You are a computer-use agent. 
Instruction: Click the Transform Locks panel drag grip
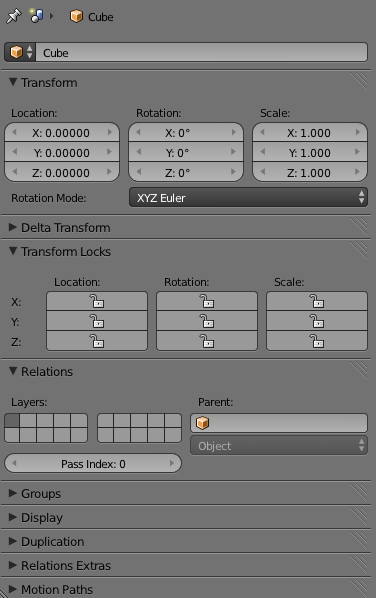pyautogui.click(x=359, y=250)
